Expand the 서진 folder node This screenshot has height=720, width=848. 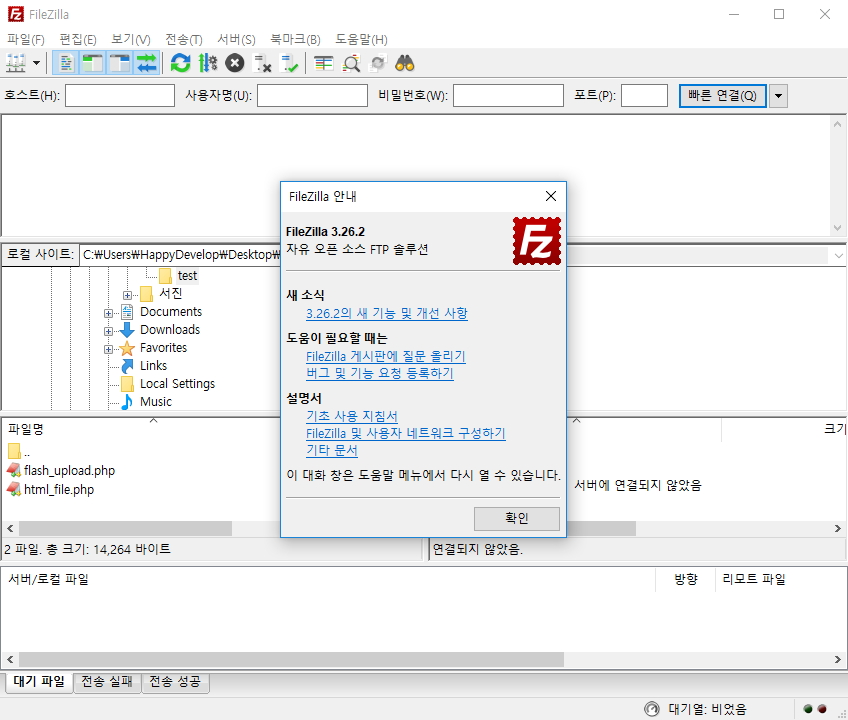click(127, 295)
